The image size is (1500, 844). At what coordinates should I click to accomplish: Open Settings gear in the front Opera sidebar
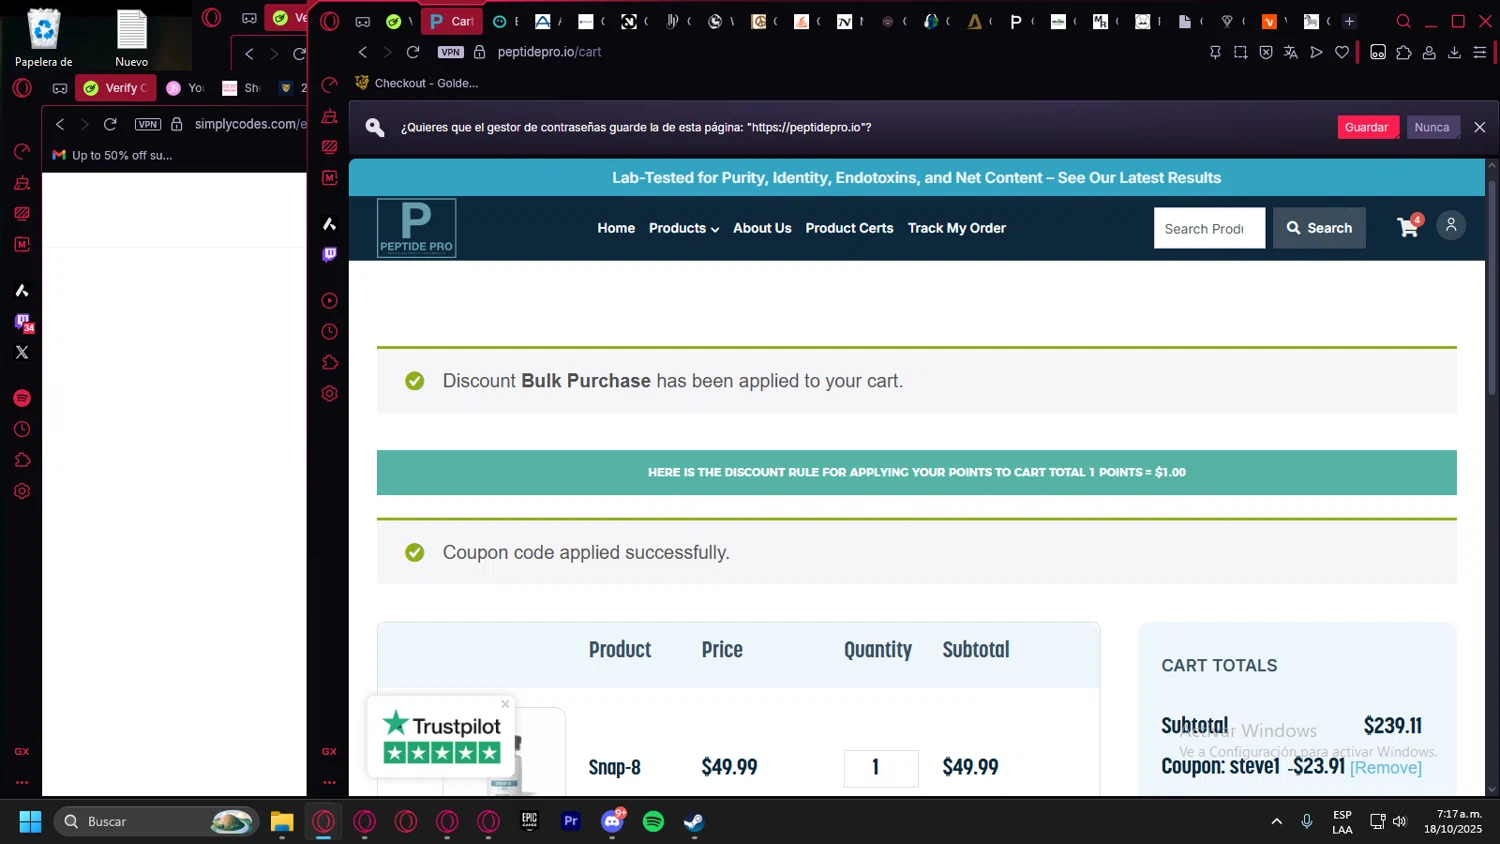point(329,394)
